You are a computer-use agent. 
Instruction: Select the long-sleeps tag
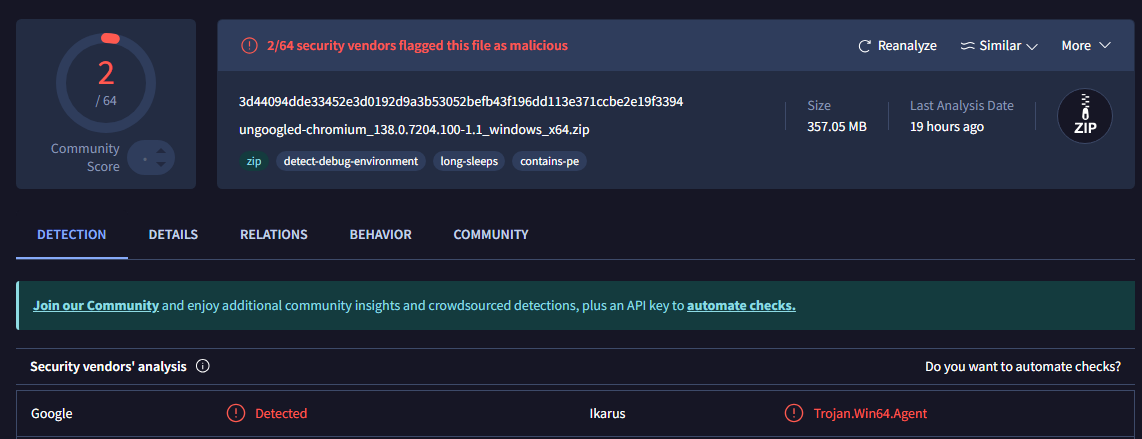click(469, 161)
